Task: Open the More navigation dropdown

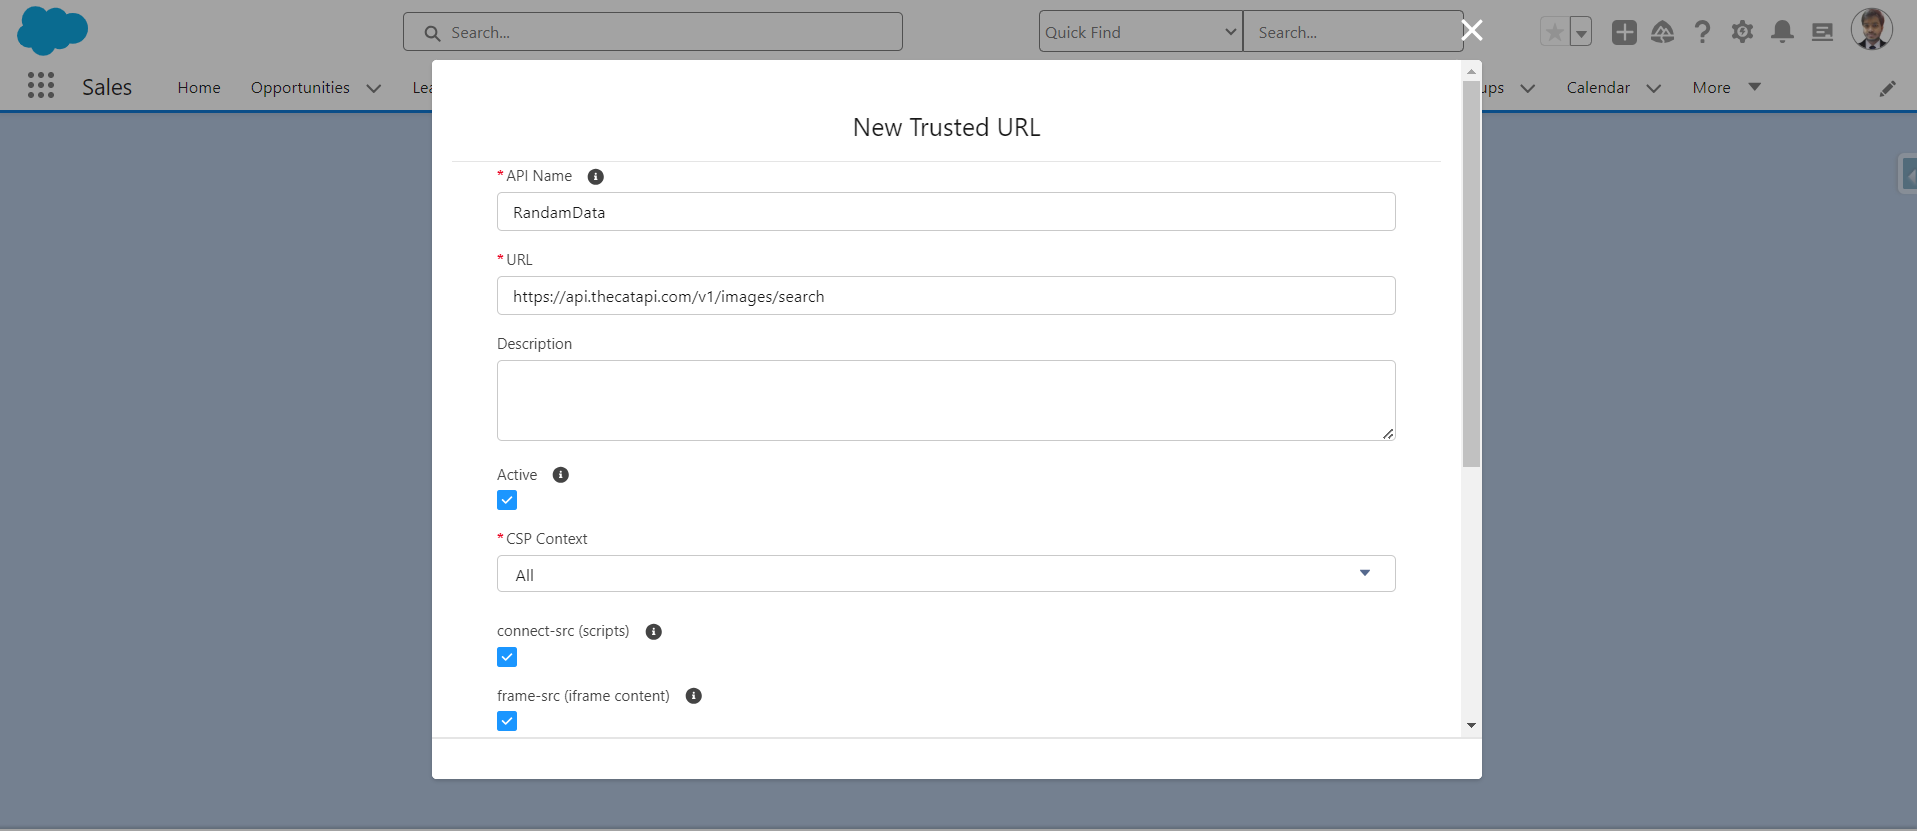Action: pyautogui.click(x=1726, y=88)
